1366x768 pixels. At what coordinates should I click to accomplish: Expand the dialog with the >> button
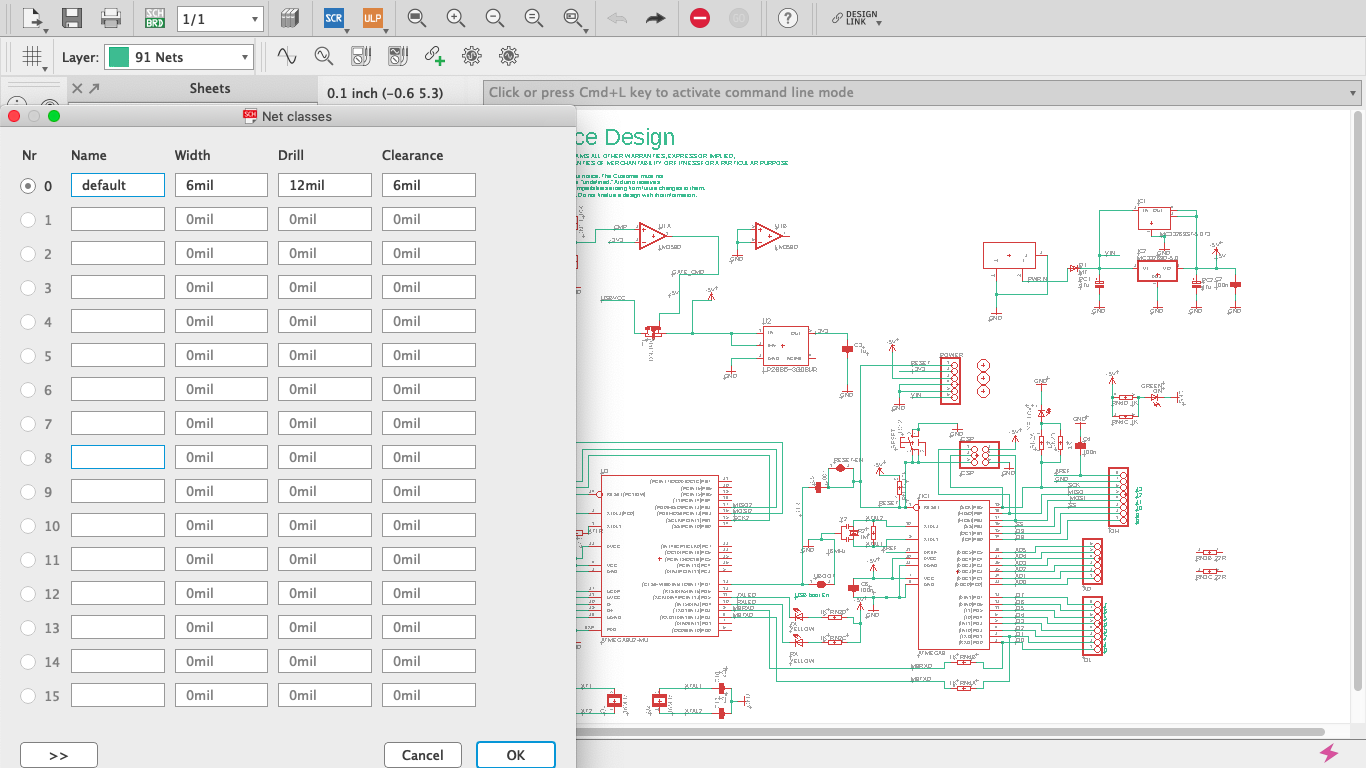coord(59,755)
